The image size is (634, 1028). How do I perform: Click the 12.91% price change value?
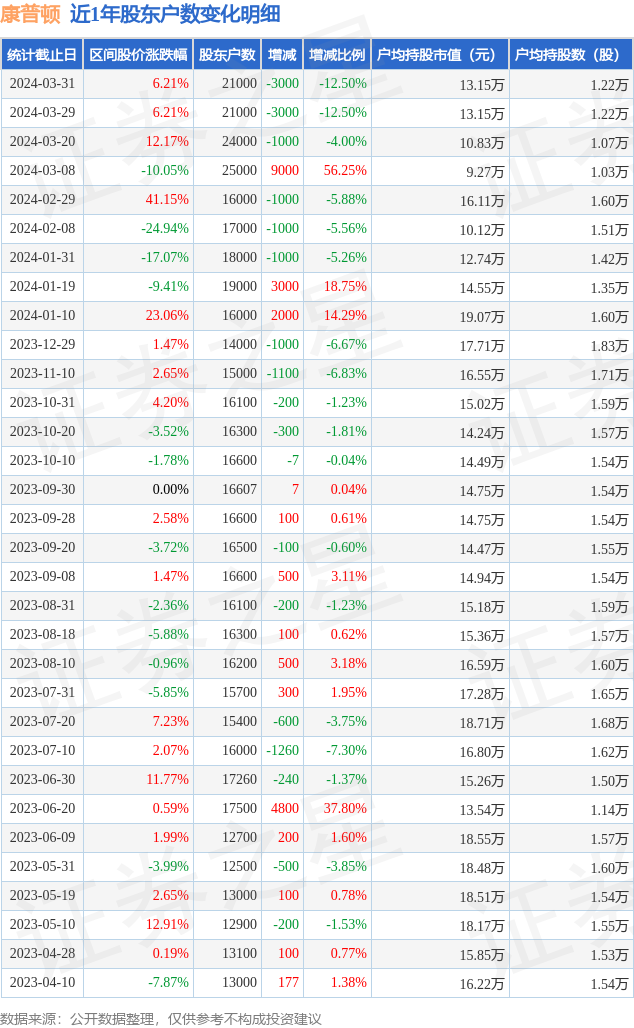pyautogui.click(x=167, y=924)
